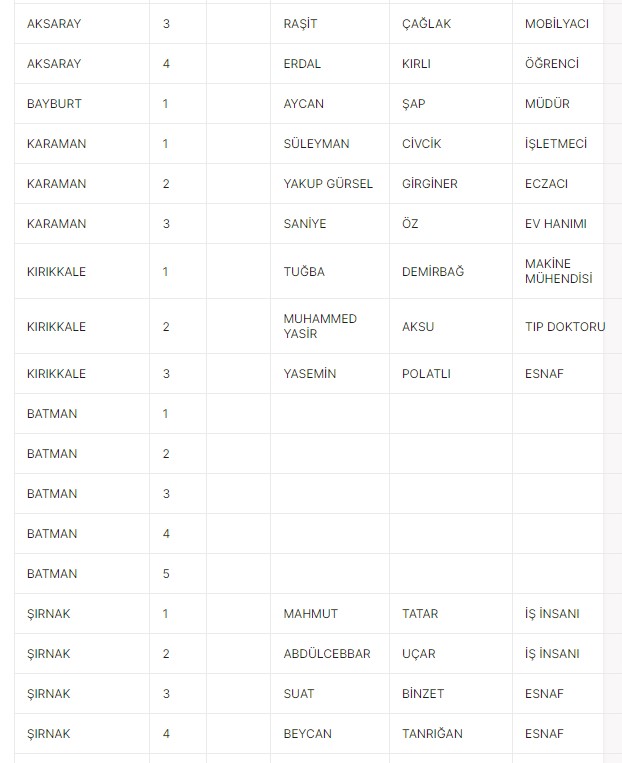Screen dimensions: 622x763
Task: Click the BATMAN row with order number 5
Action: [x=309, y=574]
